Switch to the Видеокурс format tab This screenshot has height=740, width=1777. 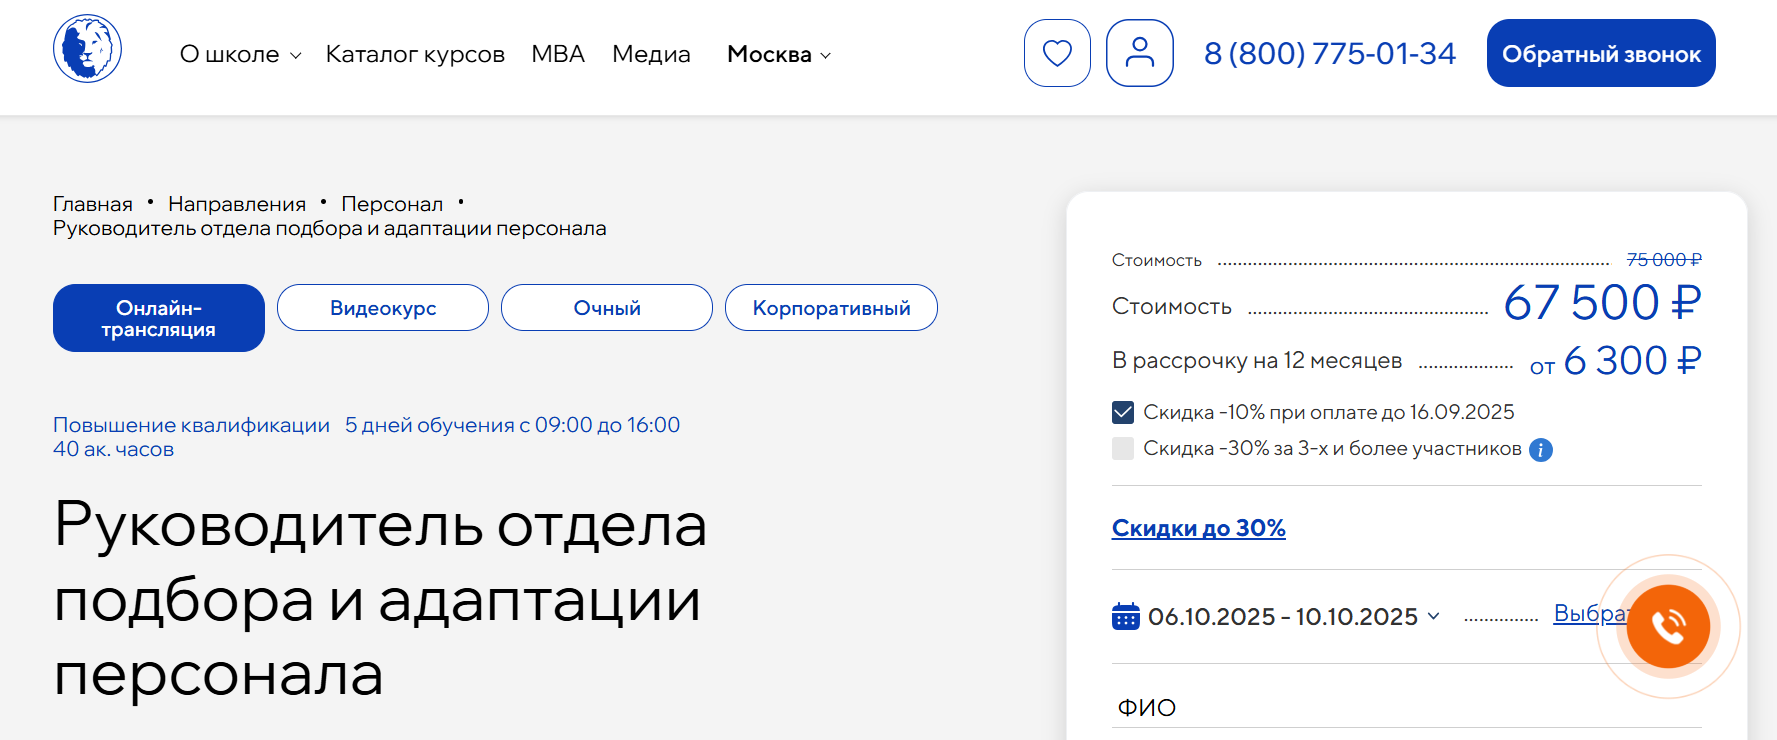pos(383,308)
